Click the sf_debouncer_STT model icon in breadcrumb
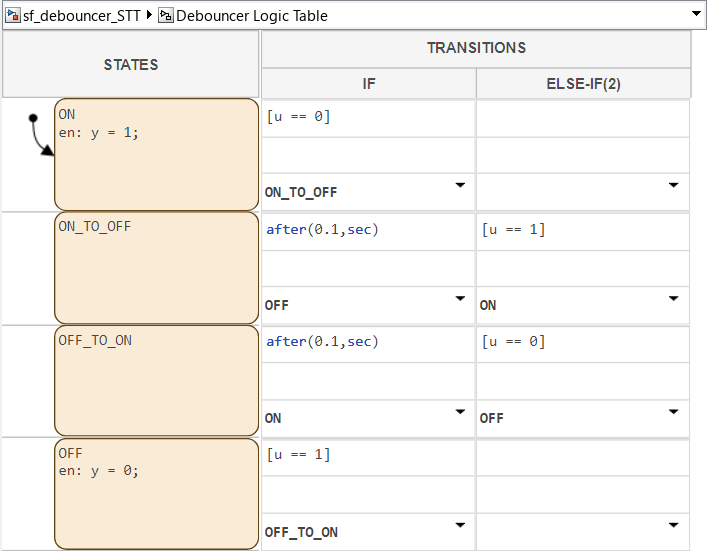The width and height of the screenshot is (707, 551). tap(13, 15)
